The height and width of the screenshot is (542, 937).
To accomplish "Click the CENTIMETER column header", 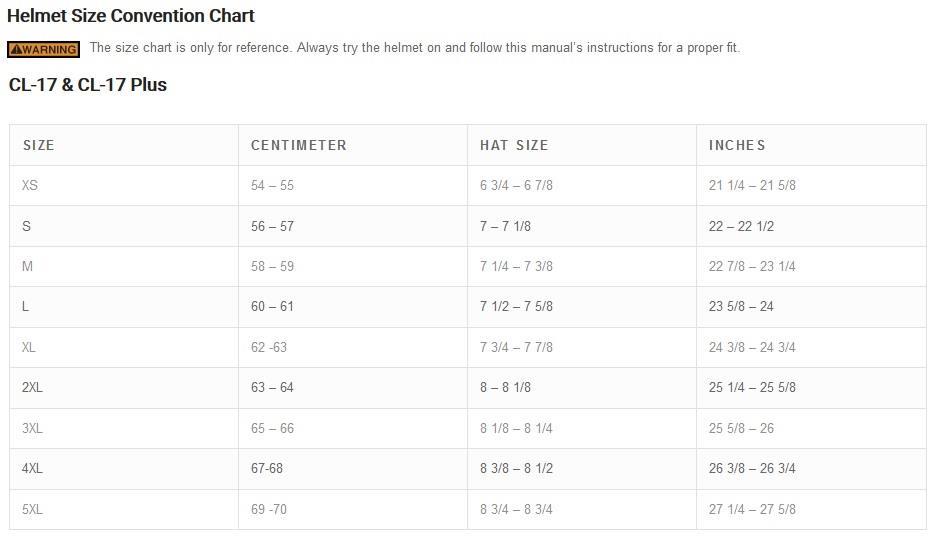I will pyautogui.click(x=299, y=145).
